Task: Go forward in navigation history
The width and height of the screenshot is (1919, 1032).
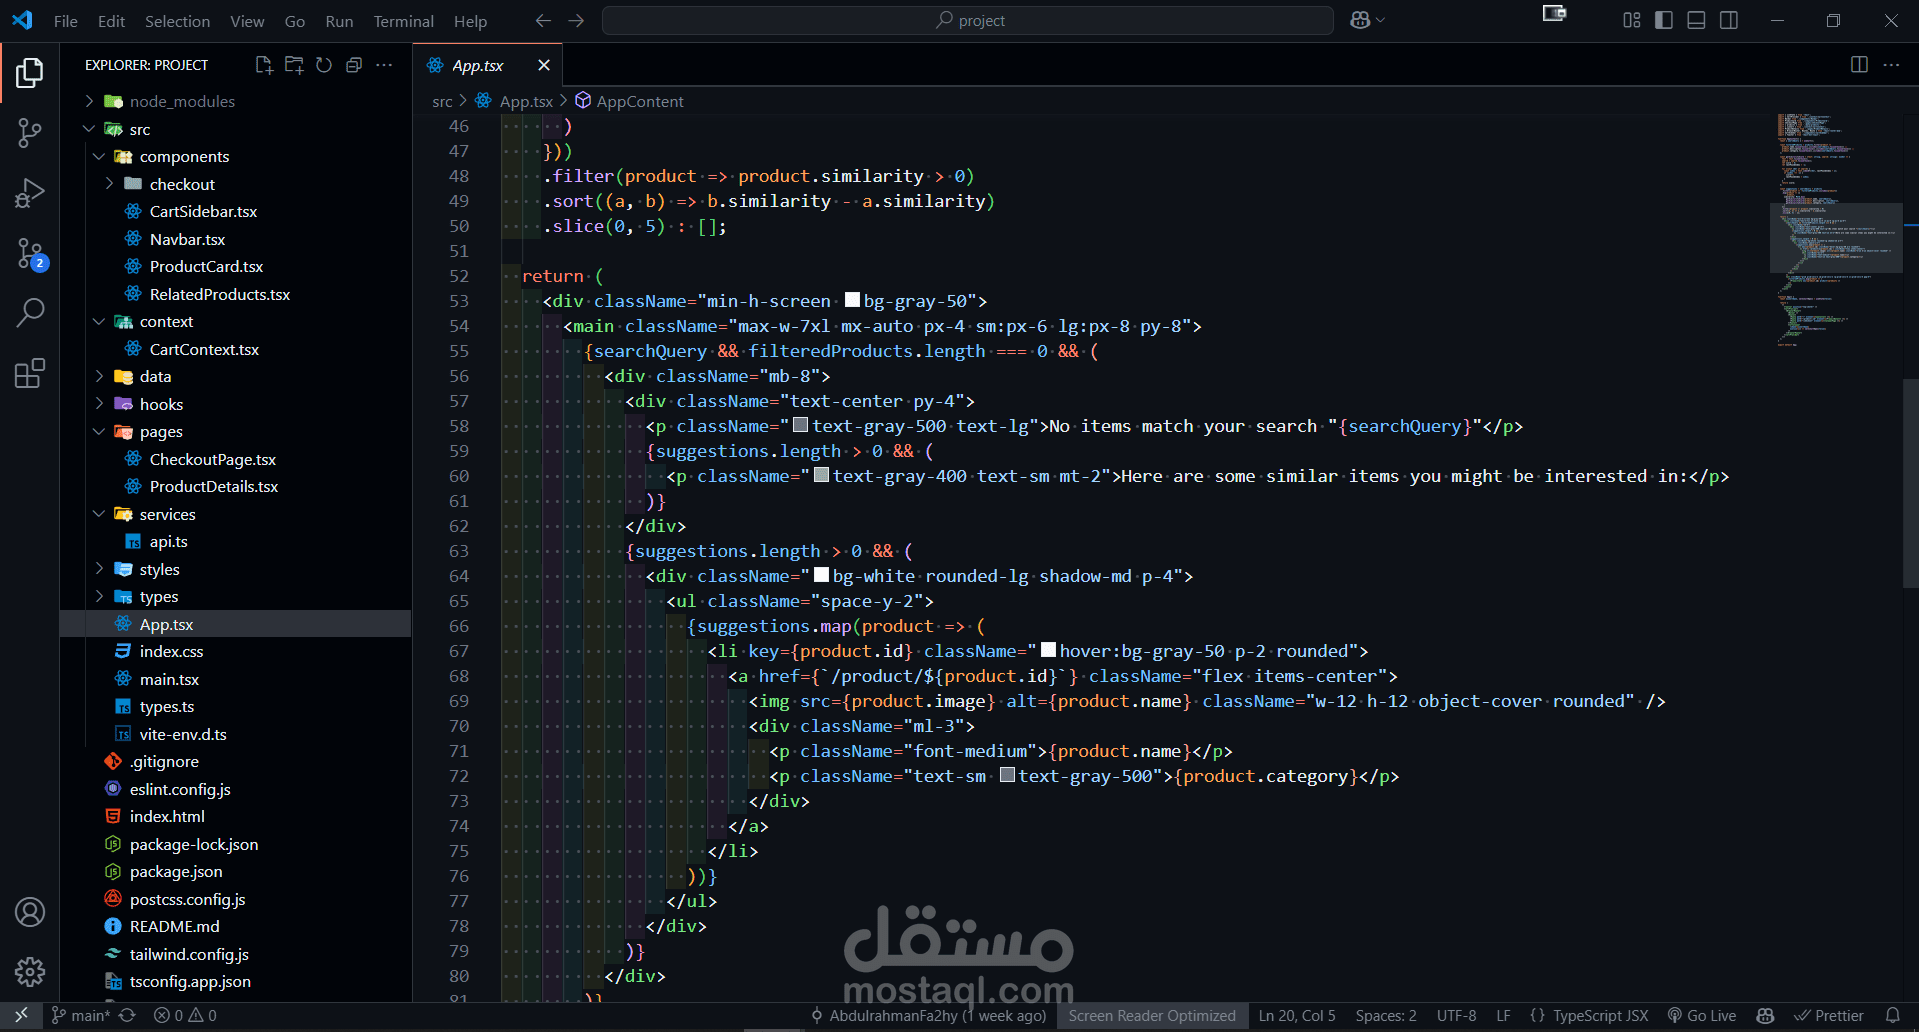Action: (x=576, y=21)
